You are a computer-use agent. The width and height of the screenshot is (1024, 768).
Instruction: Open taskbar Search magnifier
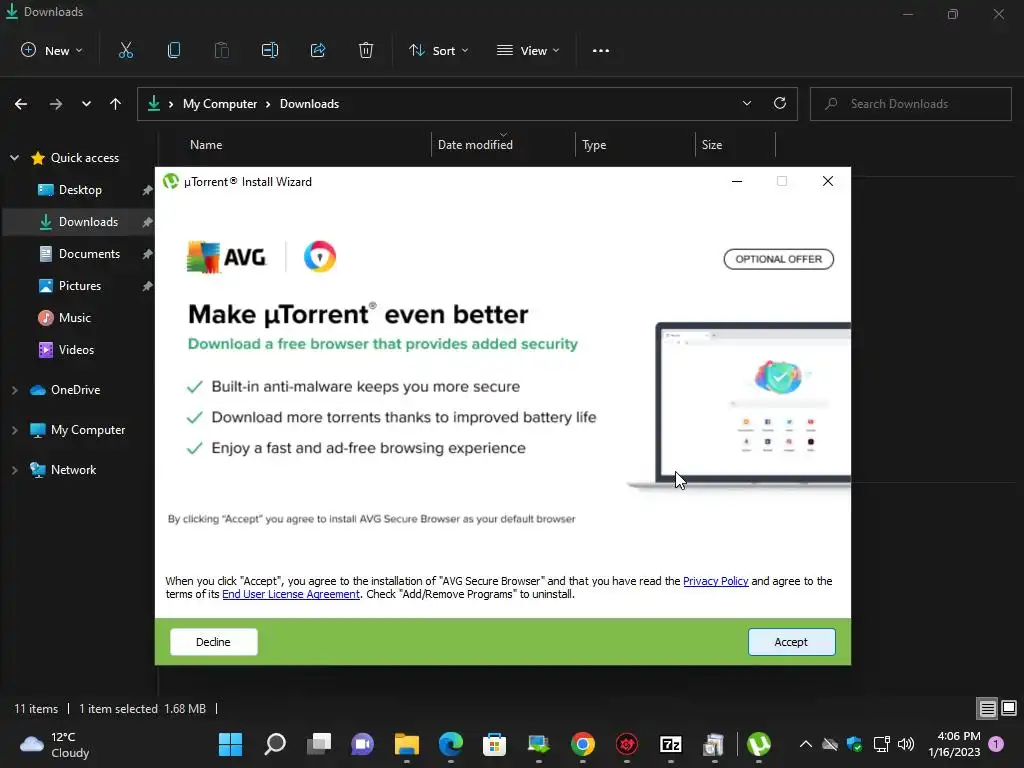(x=275, y=744)
